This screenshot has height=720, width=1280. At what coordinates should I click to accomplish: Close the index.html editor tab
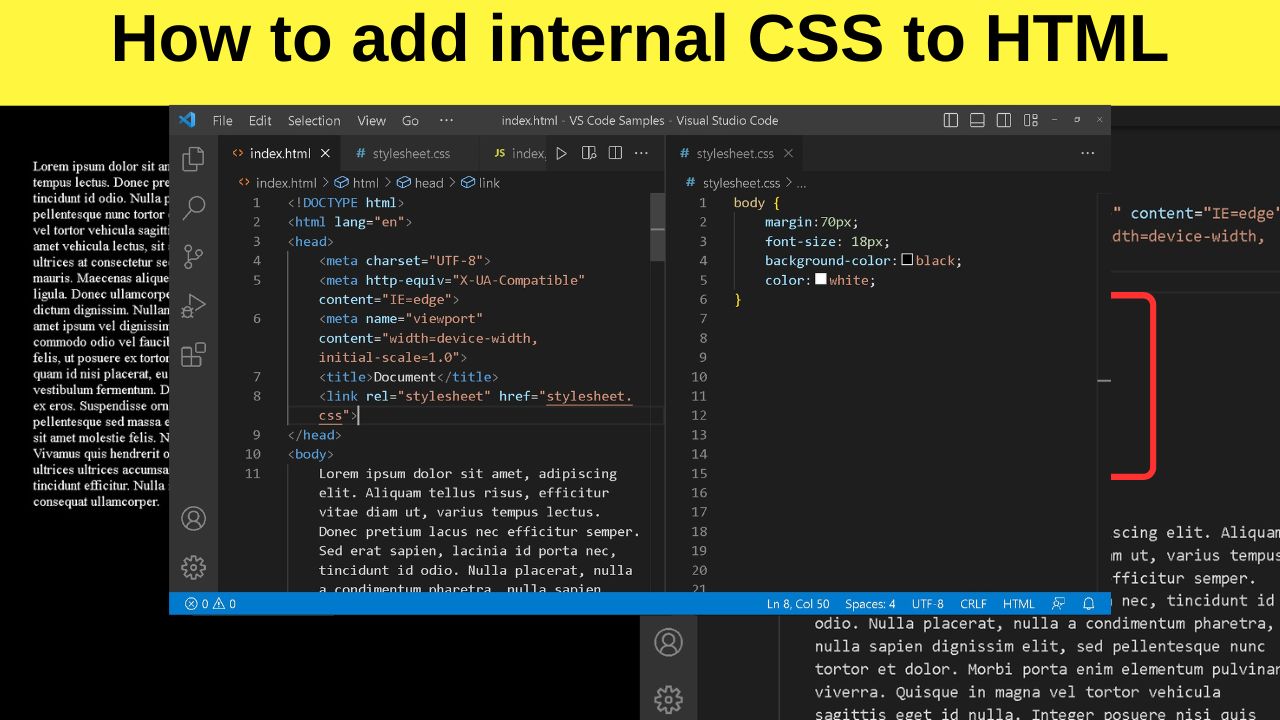325,154
